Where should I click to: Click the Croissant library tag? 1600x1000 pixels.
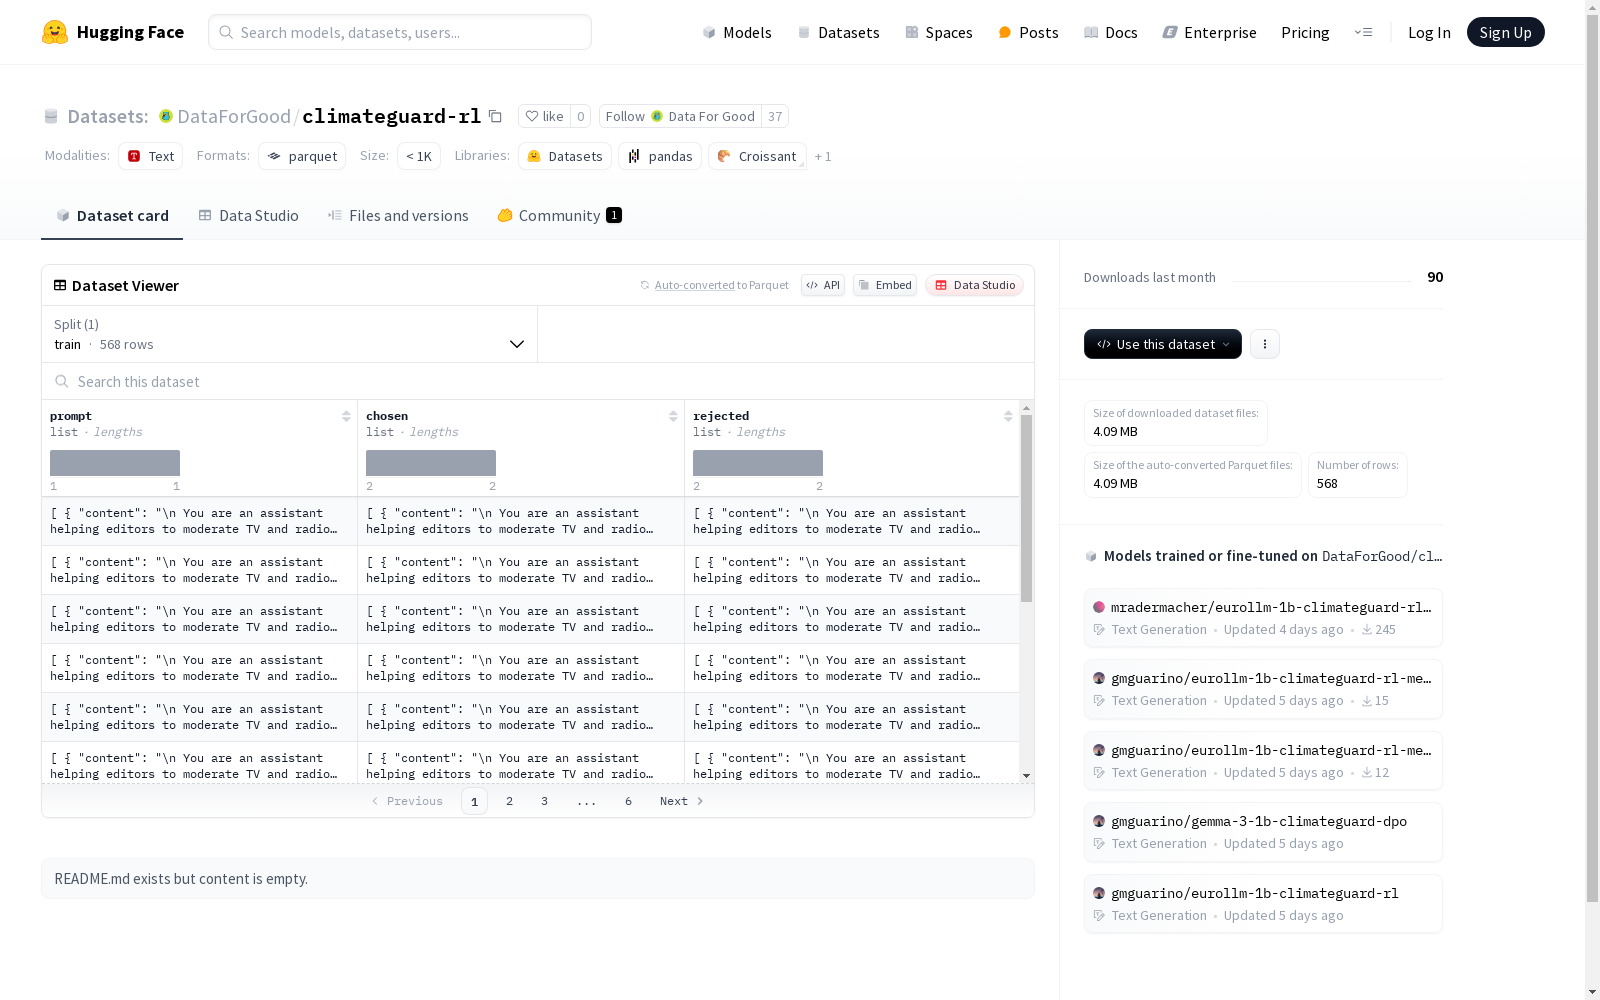pyautogui.click(x=757, y=156)
